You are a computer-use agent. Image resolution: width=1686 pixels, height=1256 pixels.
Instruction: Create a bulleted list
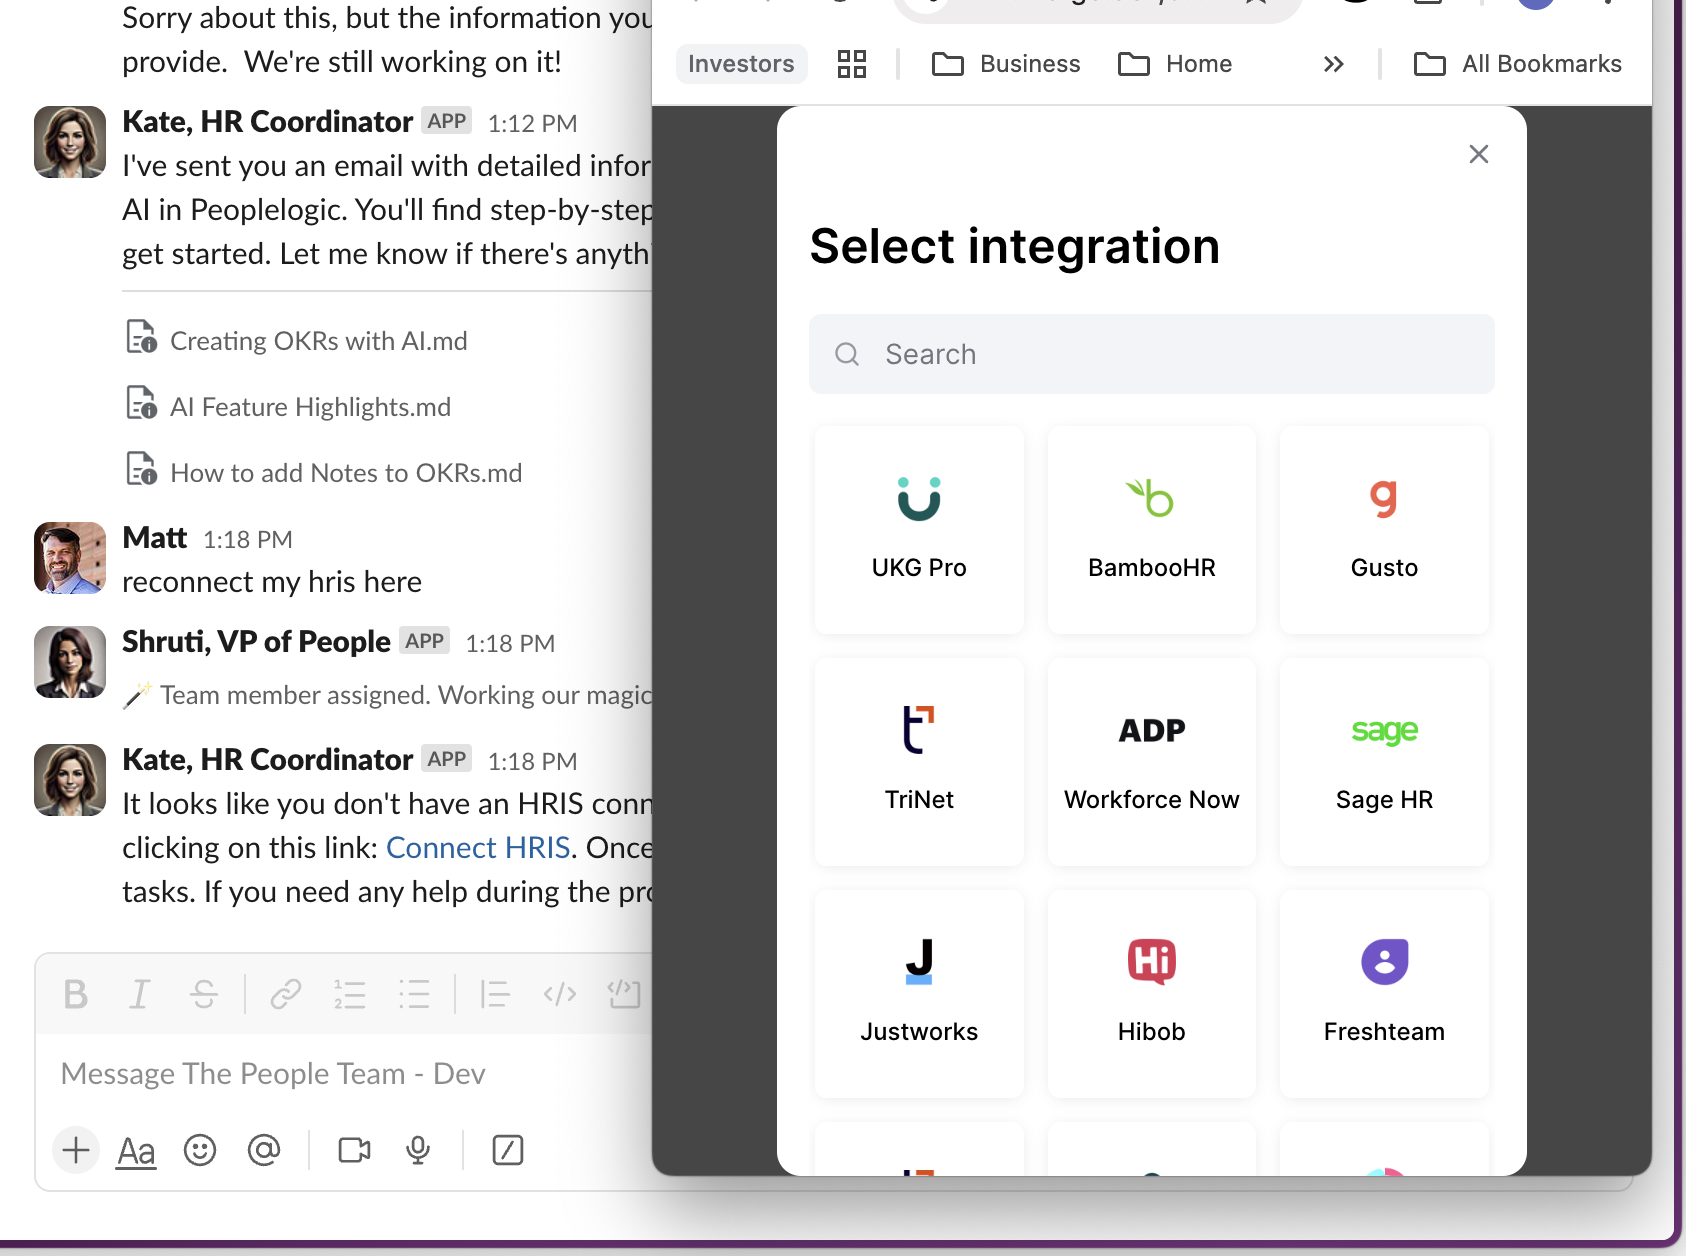[x=415, y=994]
